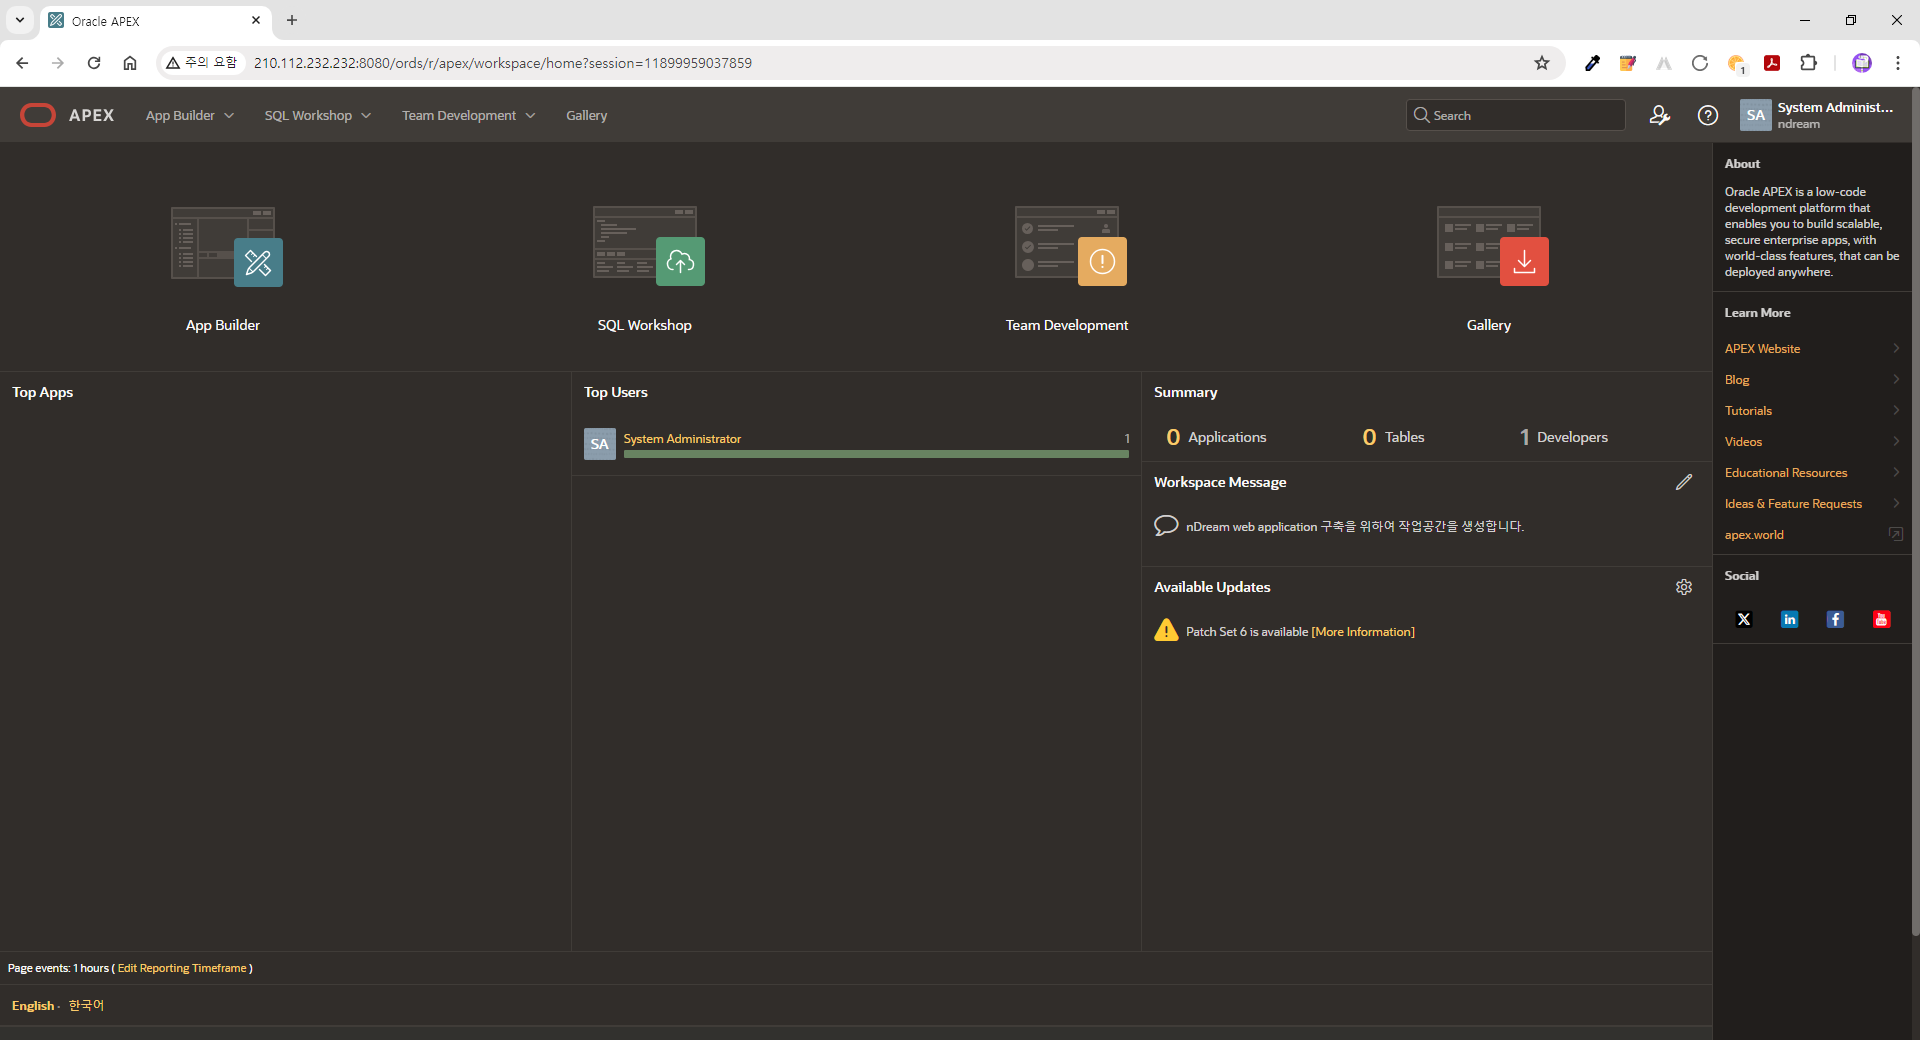Open the App Builder large icon
Screen dimensions: 1920x1040
click(x=227, y=246)
